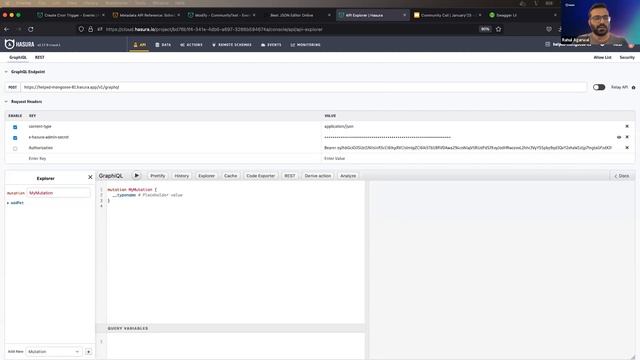Open the Allow List link
This screenshot has width=640, height=360.
click(x=602, y=58)
